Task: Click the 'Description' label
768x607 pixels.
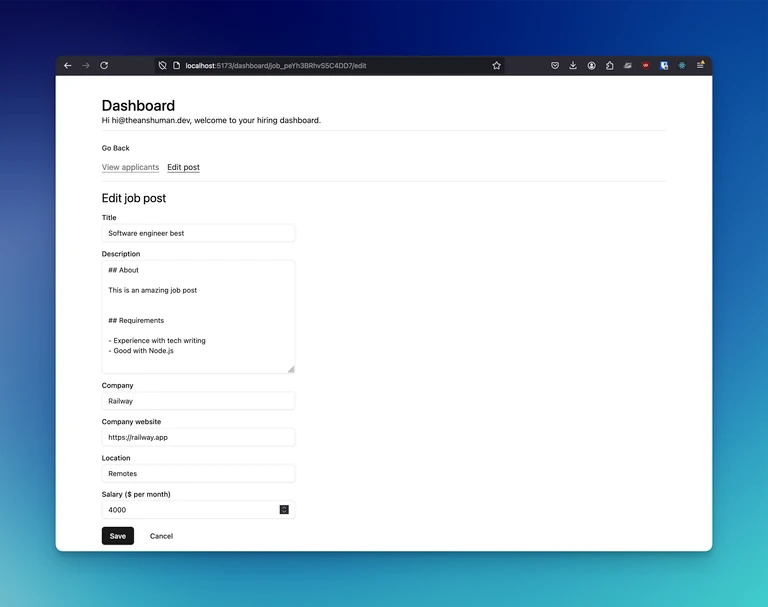Action: tap(121, 254)
